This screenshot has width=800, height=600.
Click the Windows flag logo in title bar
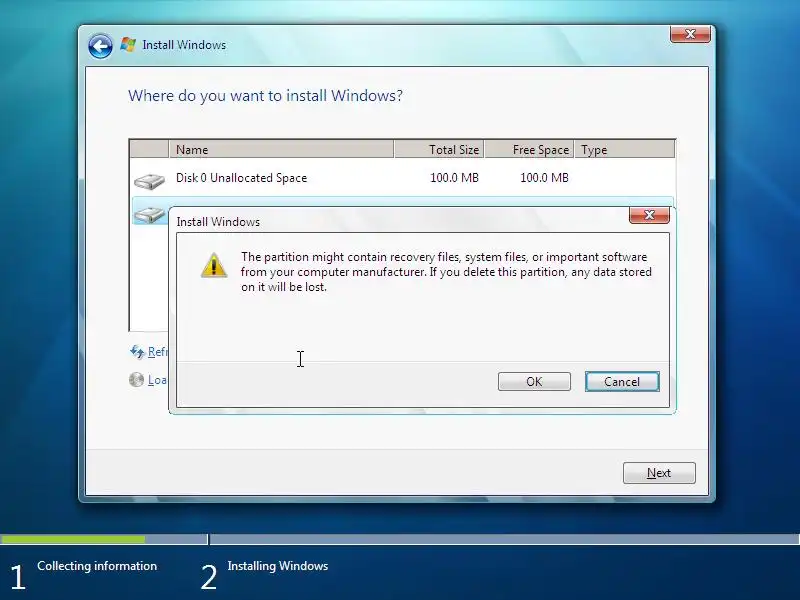point(128,45)
